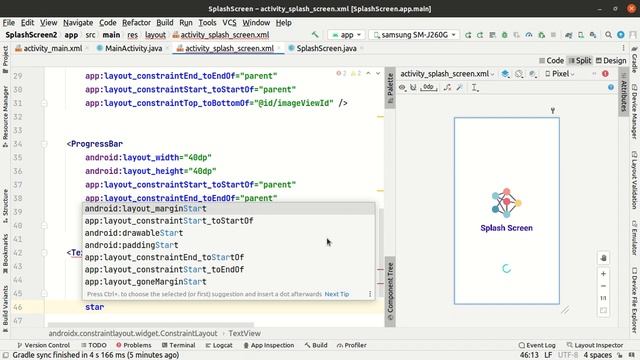Click fold marker on line 31

point(44,103)
